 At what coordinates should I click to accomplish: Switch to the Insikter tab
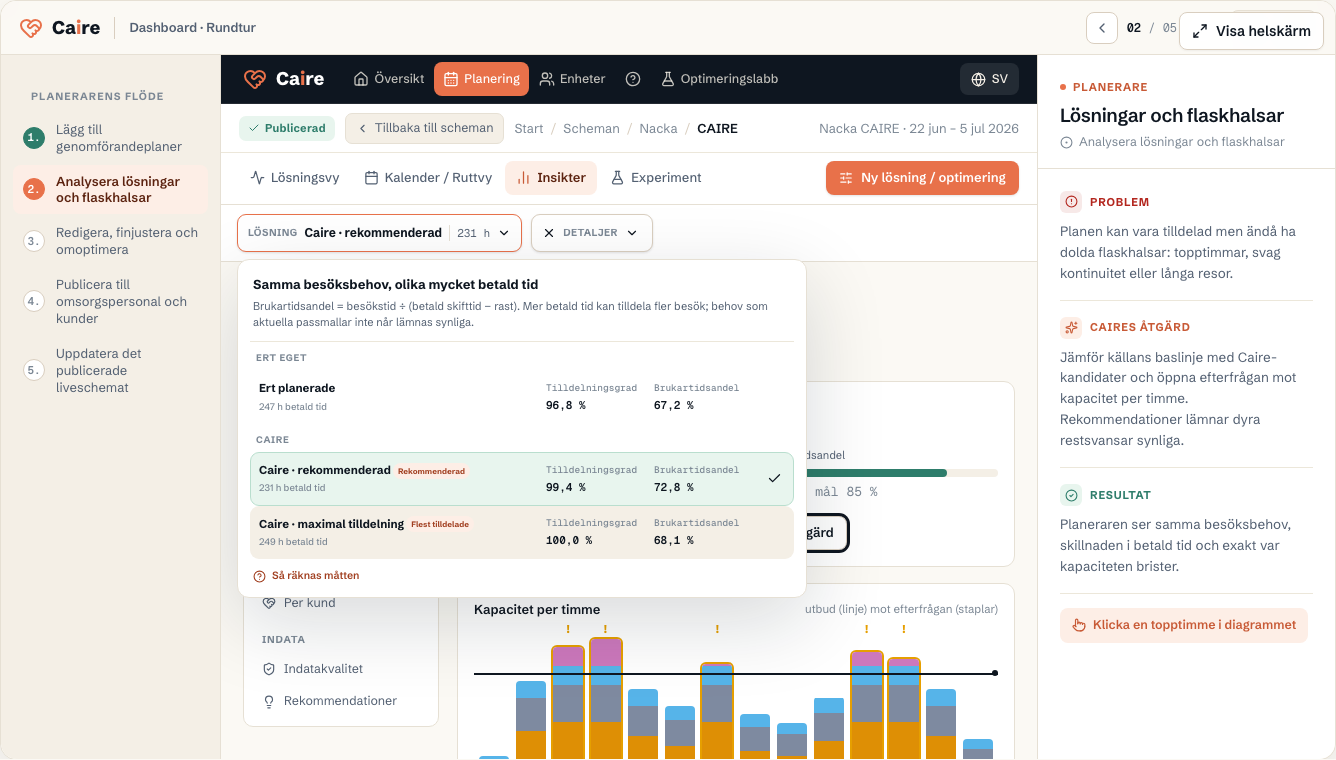(x=551, y=178)
